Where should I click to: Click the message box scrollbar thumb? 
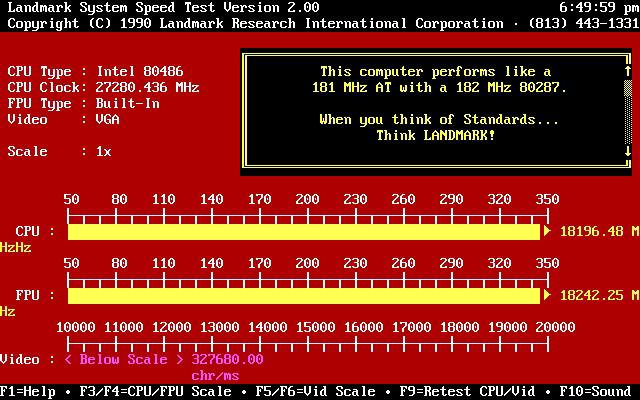click(x=628, y=88)
